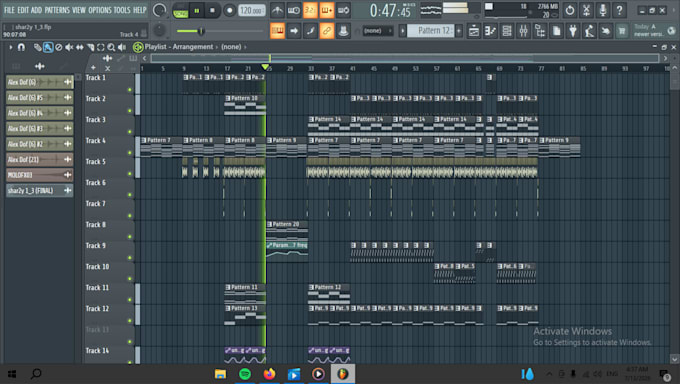Open the Browser folder-tree icon
Viewport: 680px width, 384px height.
[x=540, y=31]
